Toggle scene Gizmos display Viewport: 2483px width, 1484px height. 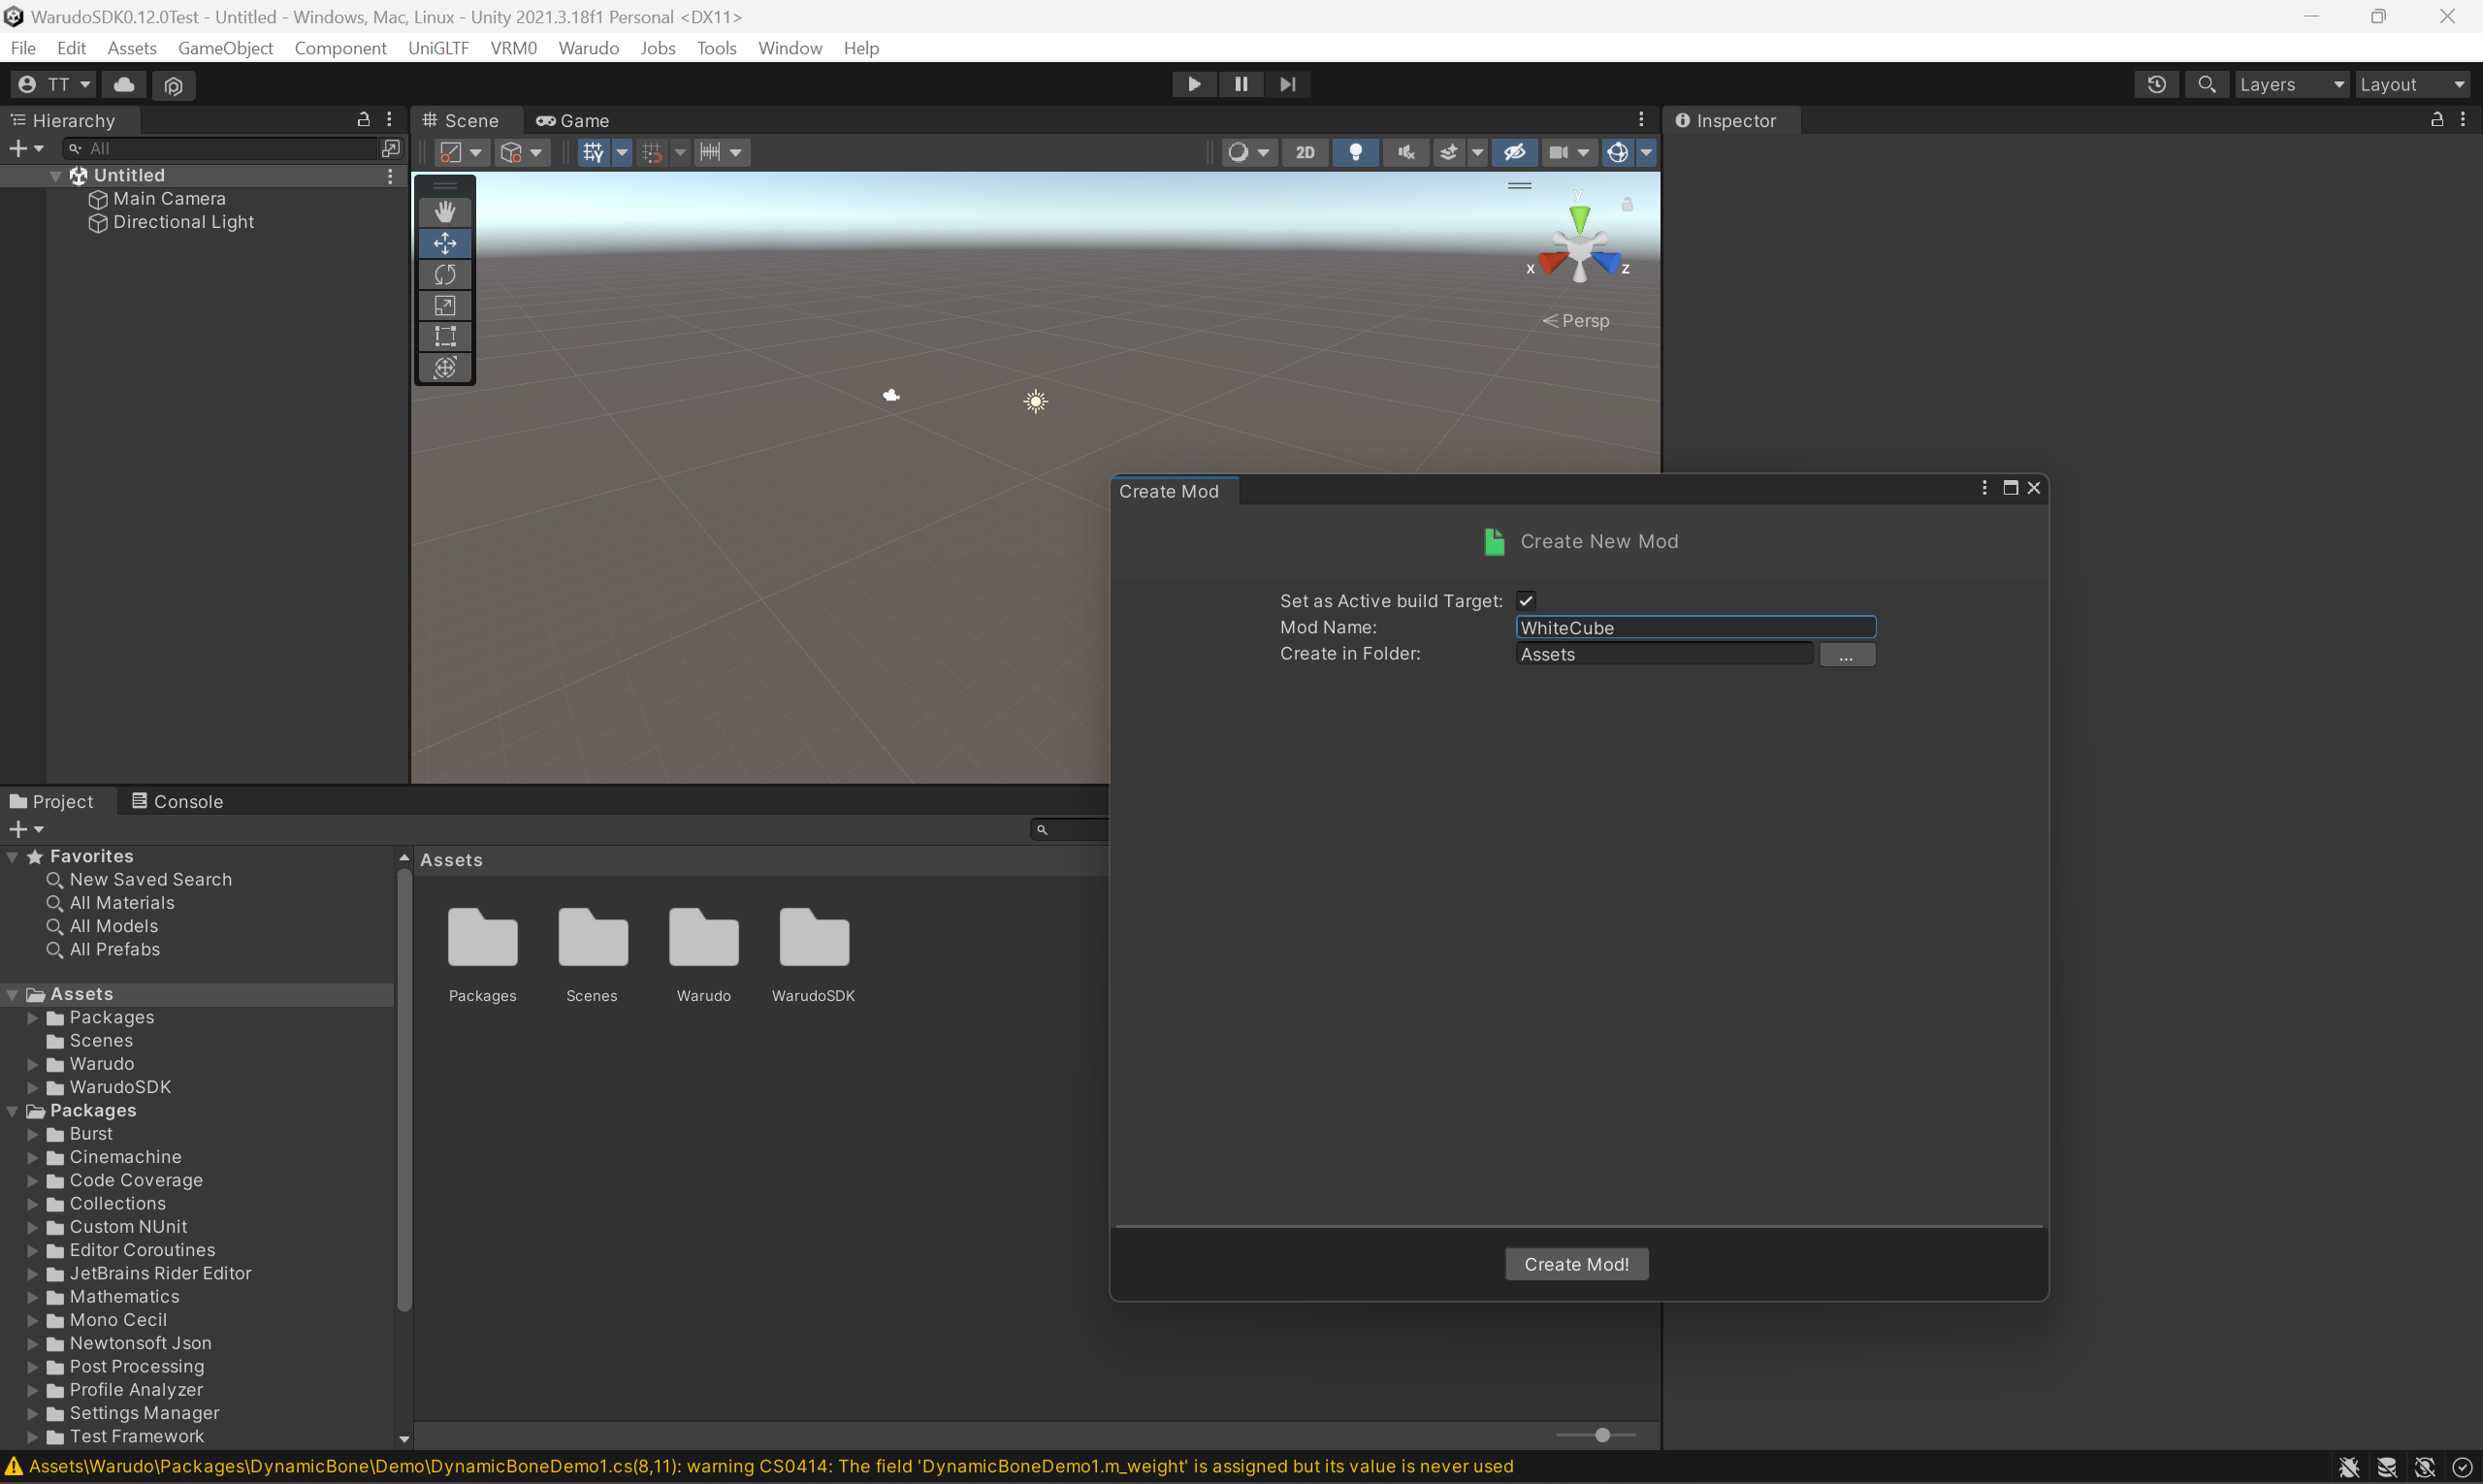pos(1617,152)
